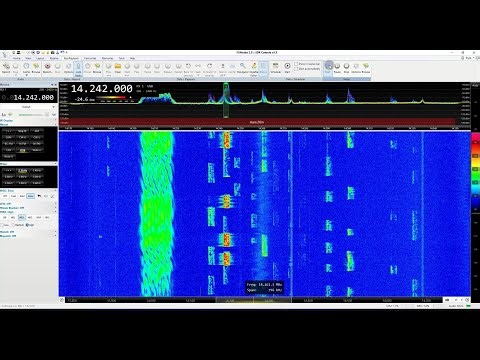Set AGC to Med
Viewport: 480px width, 360px height.
22,196
